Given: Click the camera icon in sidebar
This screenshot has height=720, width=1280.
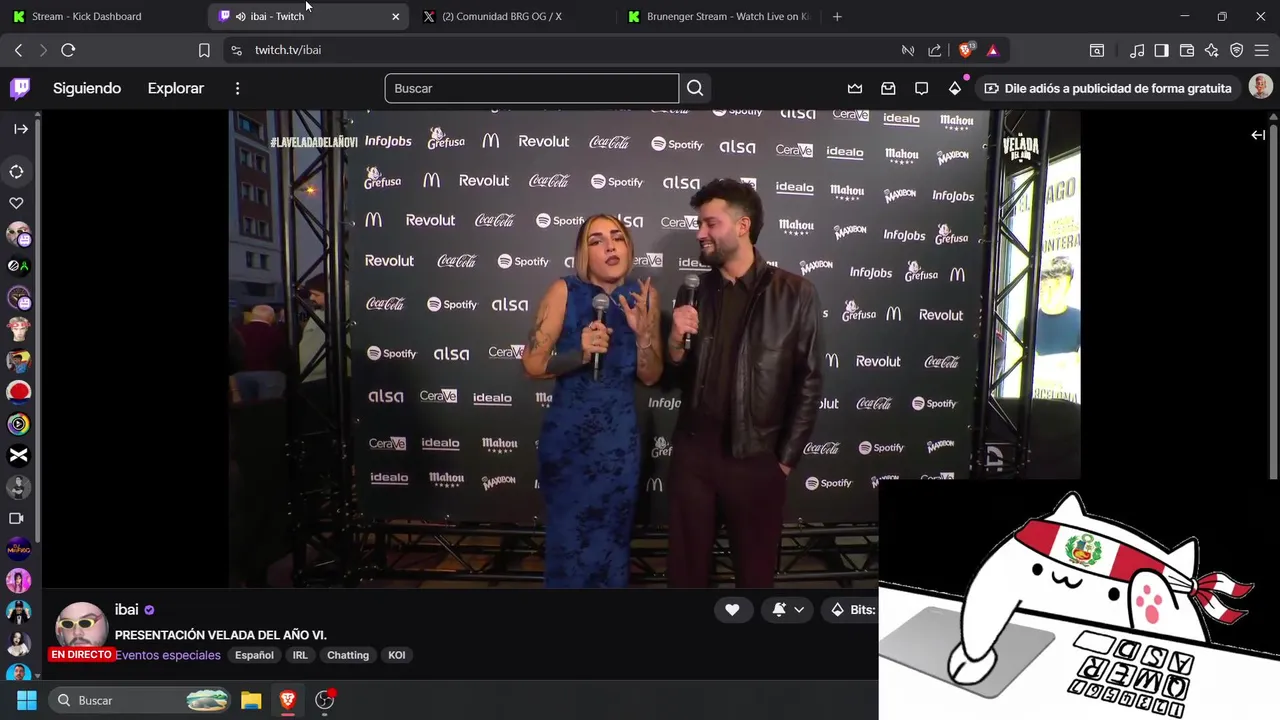Looking at the screenshot, I should 17,518.
